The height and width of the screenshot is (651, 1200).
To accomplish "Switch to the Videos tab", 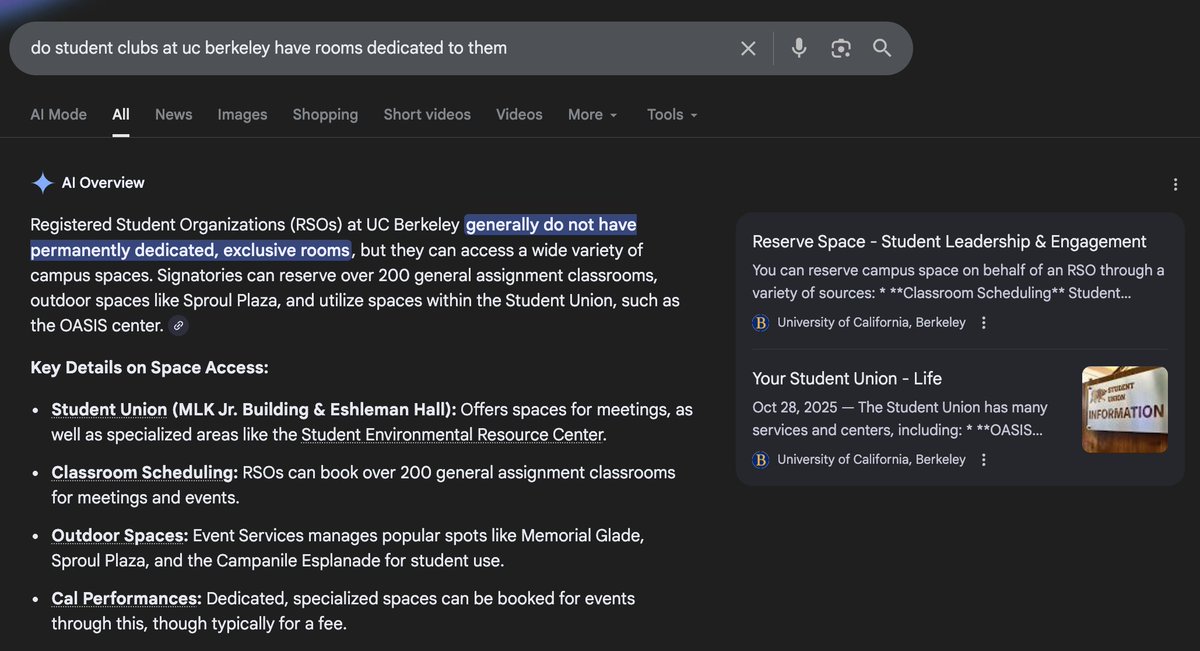I will [519, 115].
